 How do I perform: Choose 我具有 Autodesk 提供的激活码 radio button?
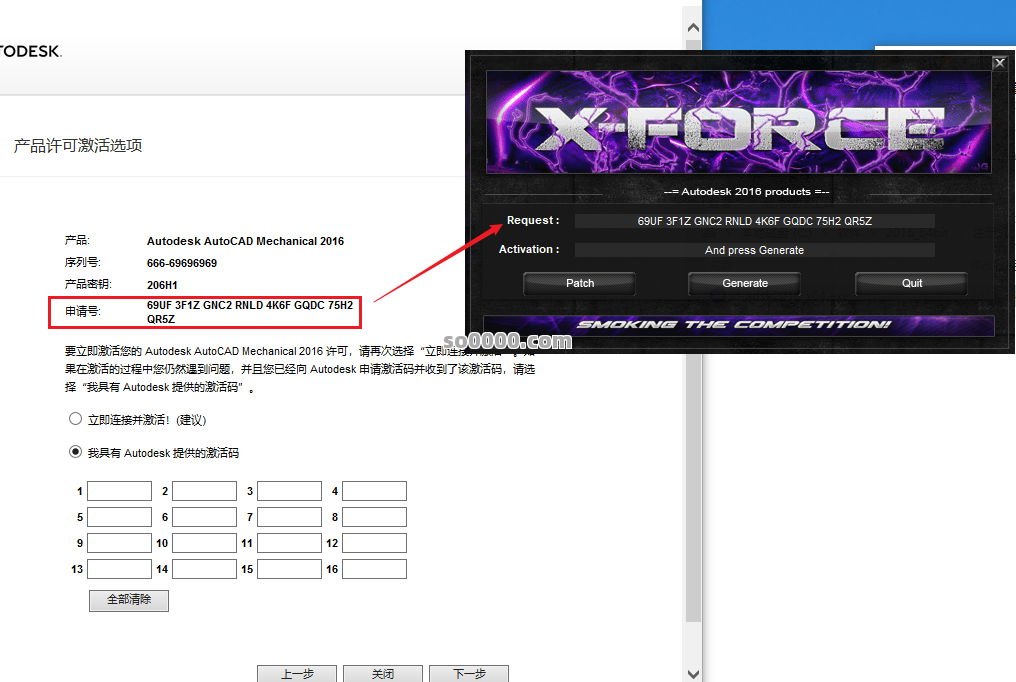[75, 452]
